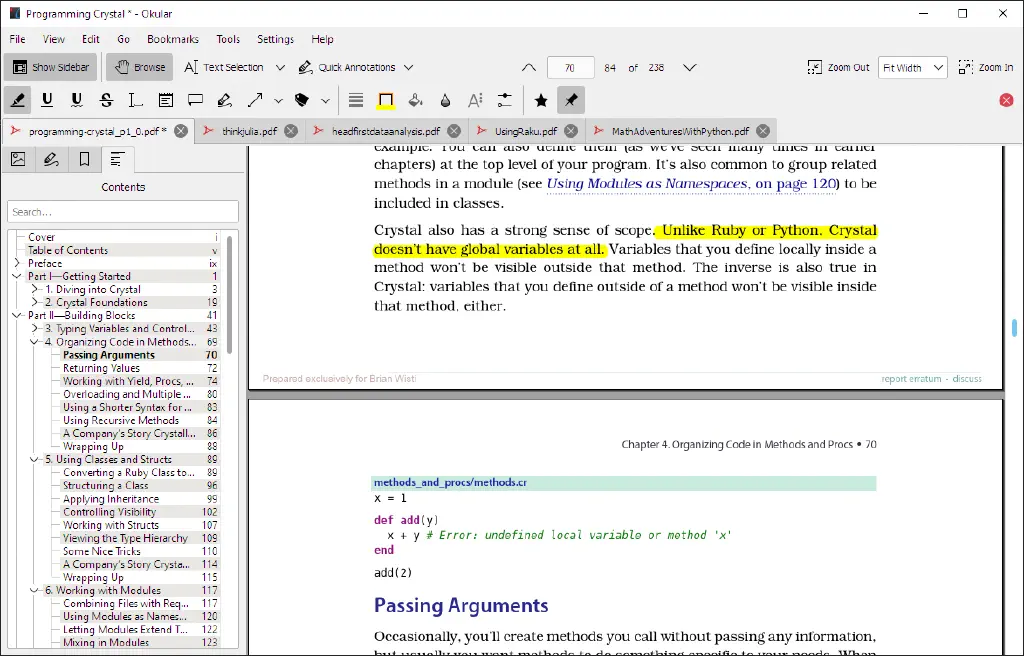Follow the Using Modules as Namespaces link
Image resolution: width=1024 pixels, height=656 pixels.
[691, 184]
